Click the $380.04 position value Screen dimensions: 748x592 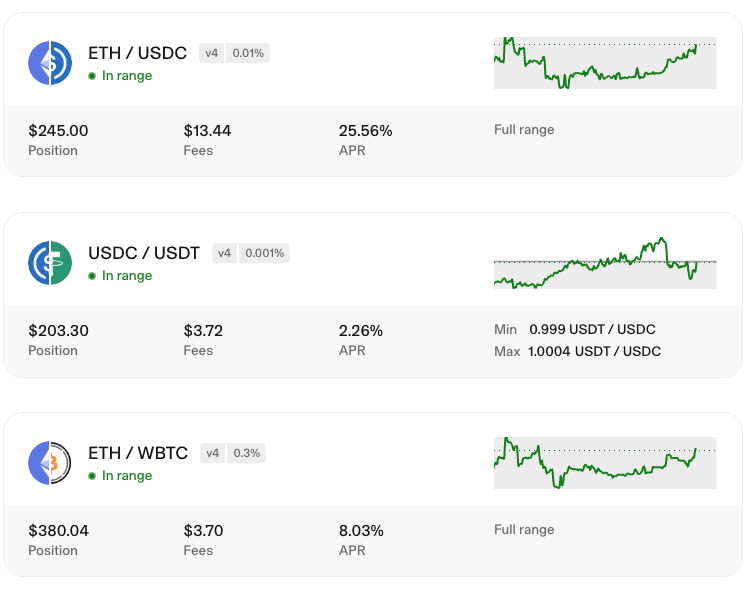(x=58, y=531)
